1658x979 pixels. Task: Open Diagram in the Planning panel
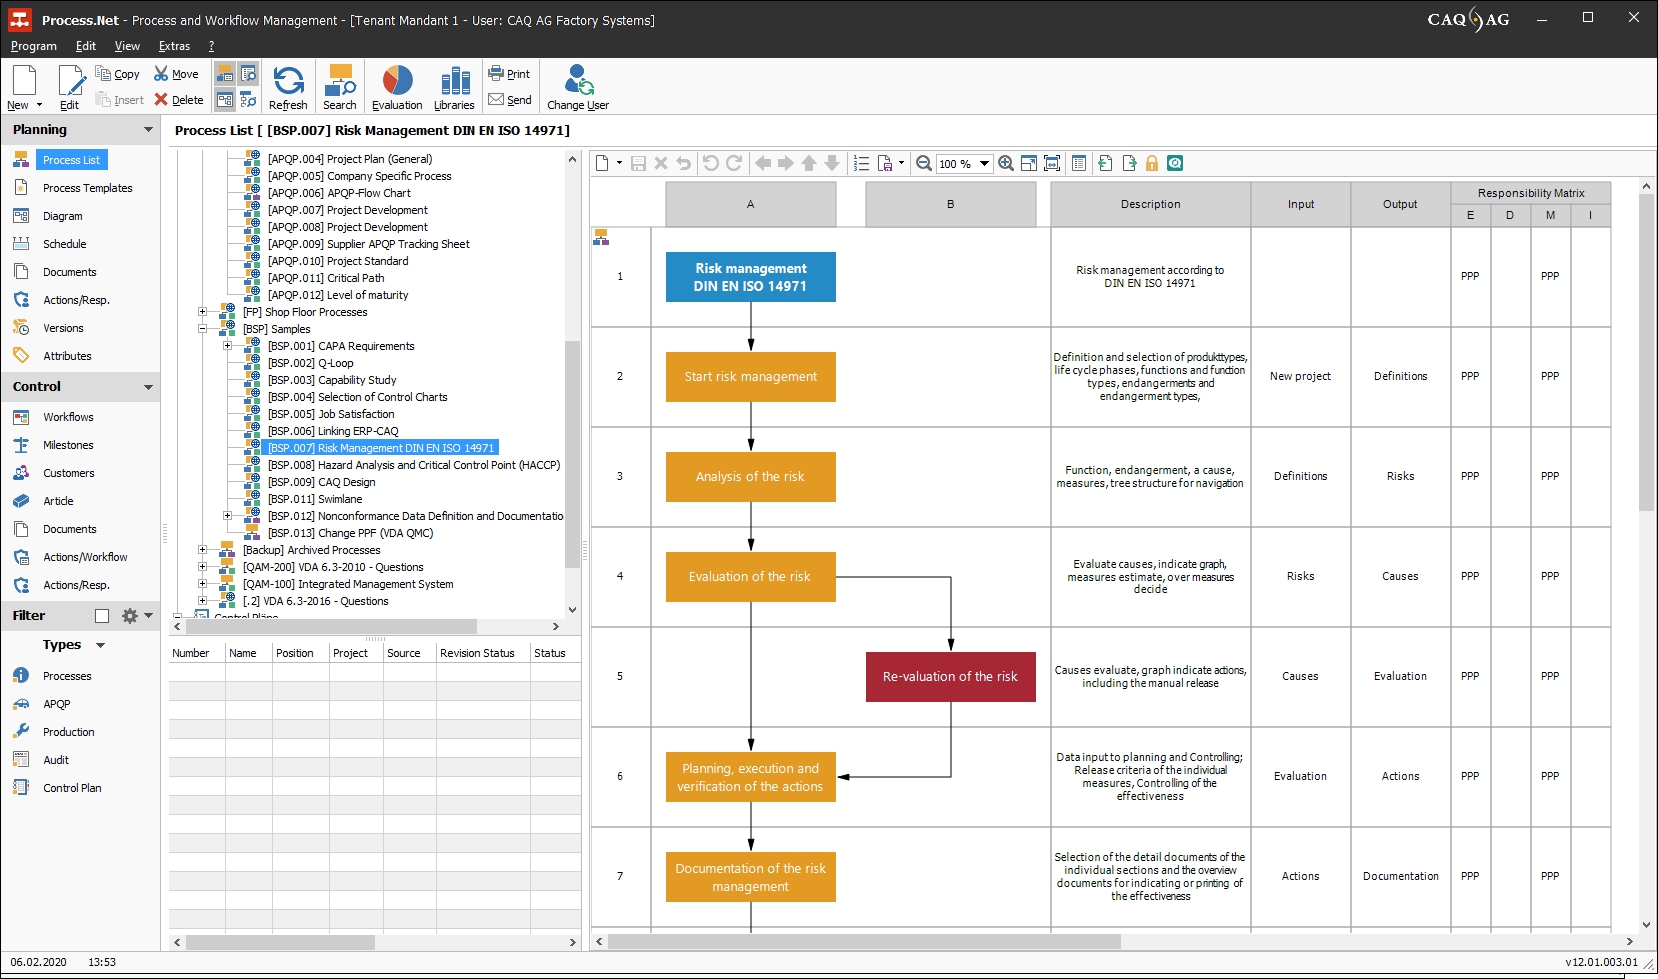point(62,216)
